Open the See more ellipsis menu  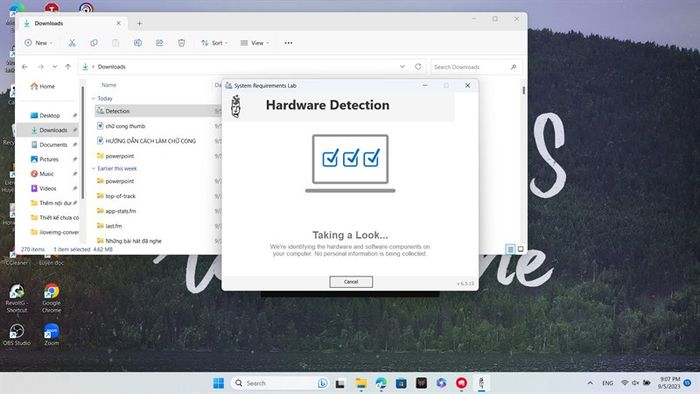pos(288,43)
